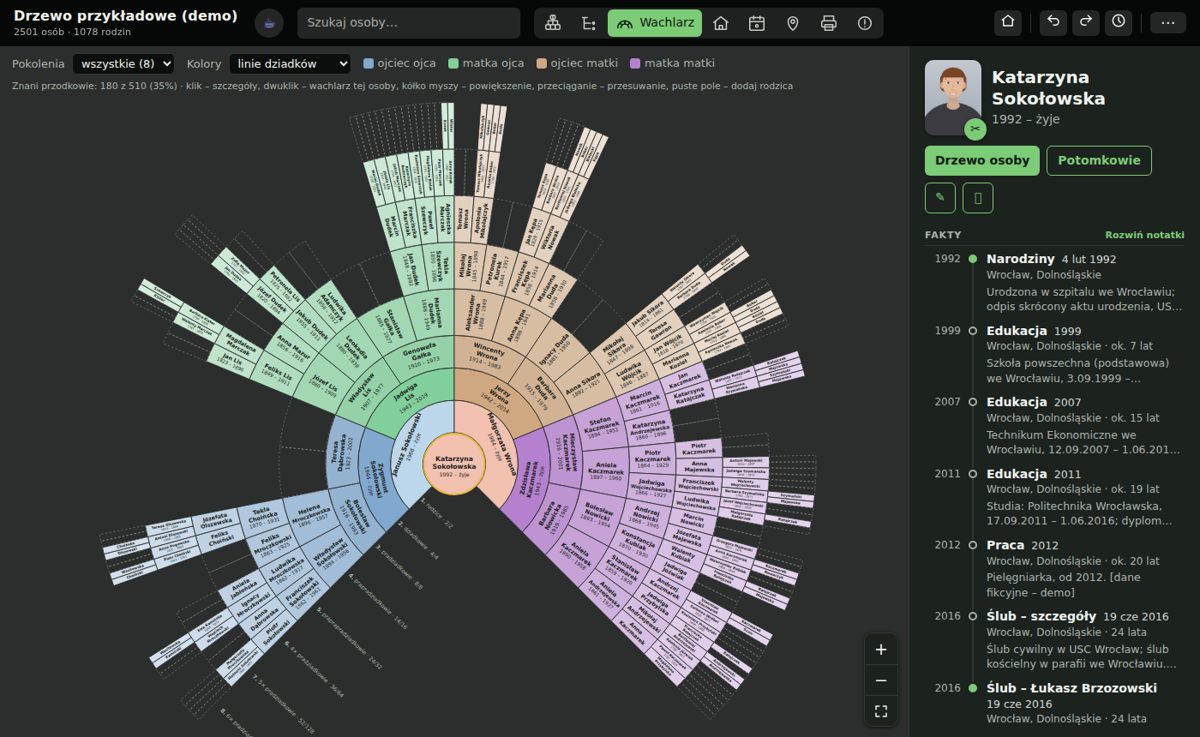Open the 2012 Praca timeline entry

tap(1054, 570)
